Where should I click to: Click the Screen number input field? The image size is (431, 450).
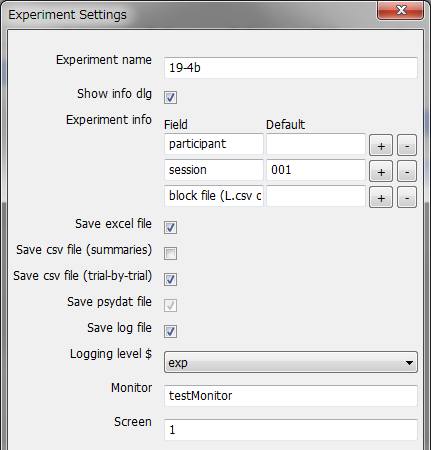pos(291,430)
